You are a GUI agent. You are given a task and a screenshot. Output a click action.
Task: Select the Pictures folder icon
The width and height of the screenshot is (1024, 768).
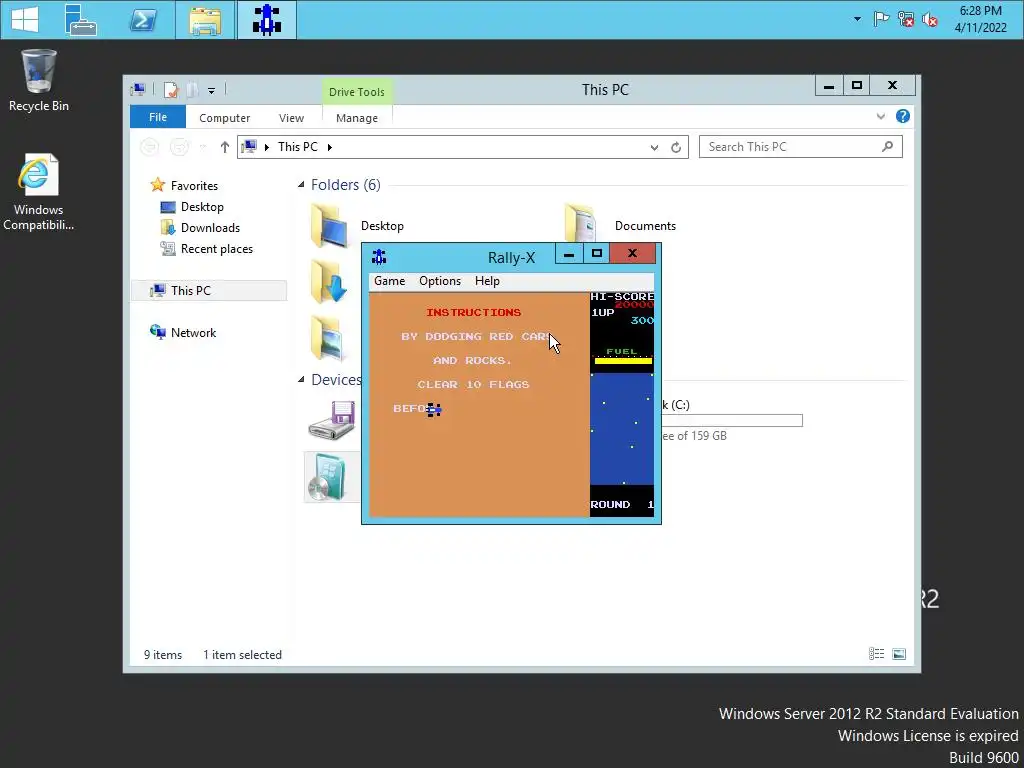pos(328,338)
